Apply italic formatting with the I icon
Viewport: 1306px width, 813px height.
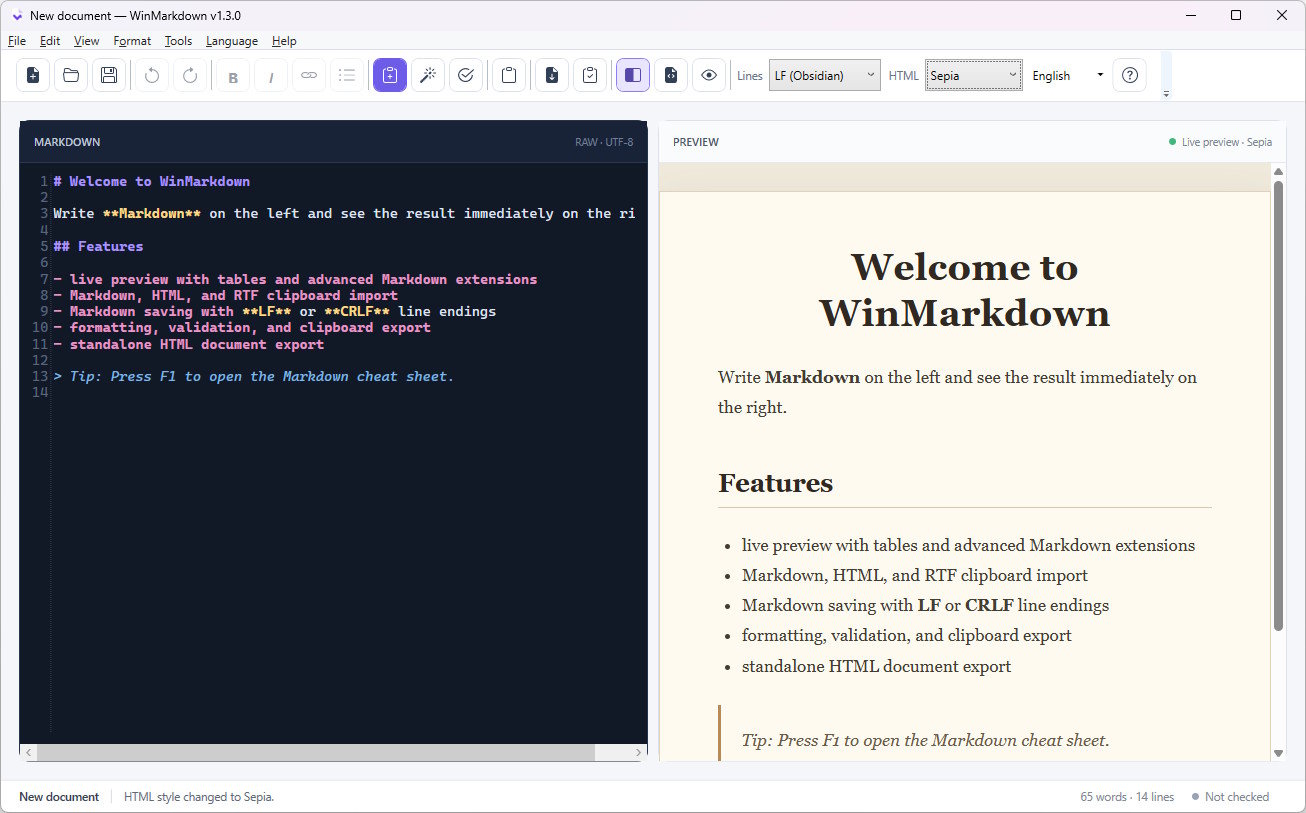point(271,75)
